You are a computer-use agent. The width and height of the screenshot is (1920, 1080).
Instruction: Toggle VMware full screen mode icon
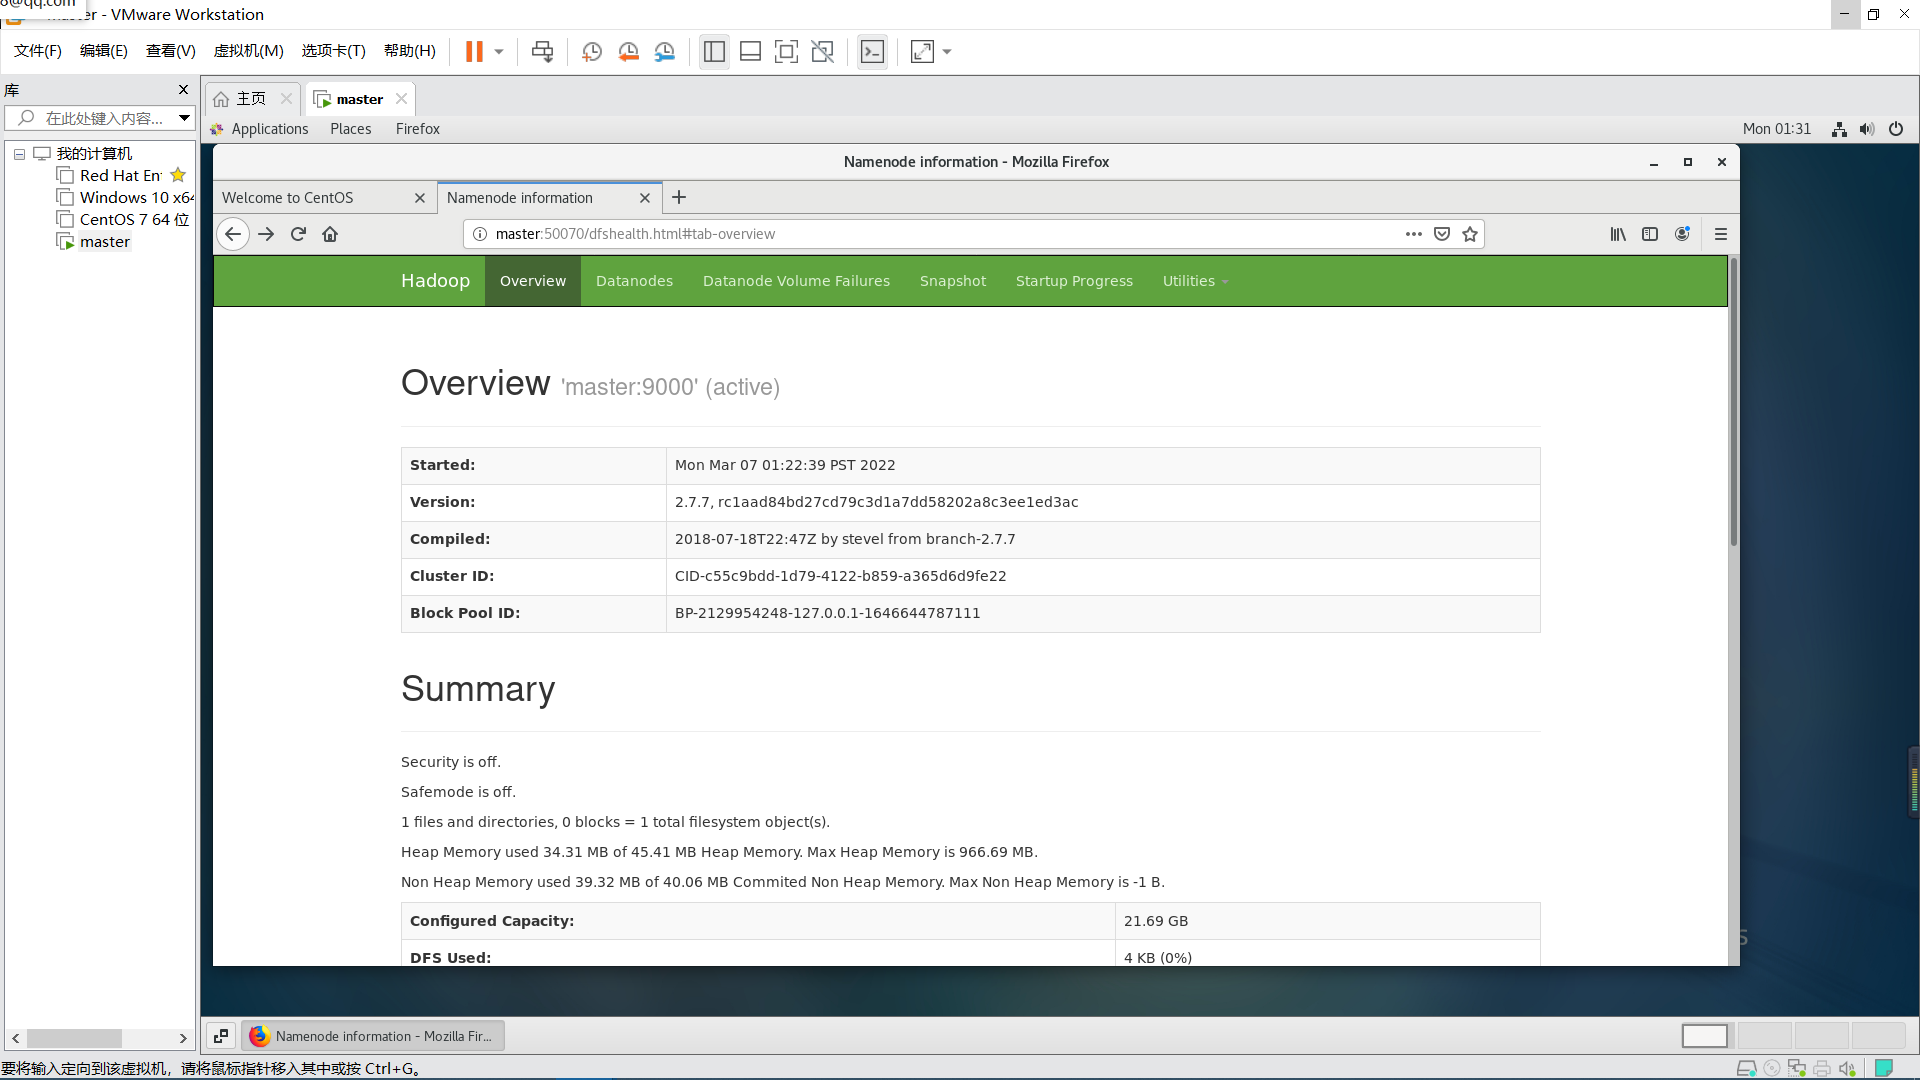[x=786, y=52]
